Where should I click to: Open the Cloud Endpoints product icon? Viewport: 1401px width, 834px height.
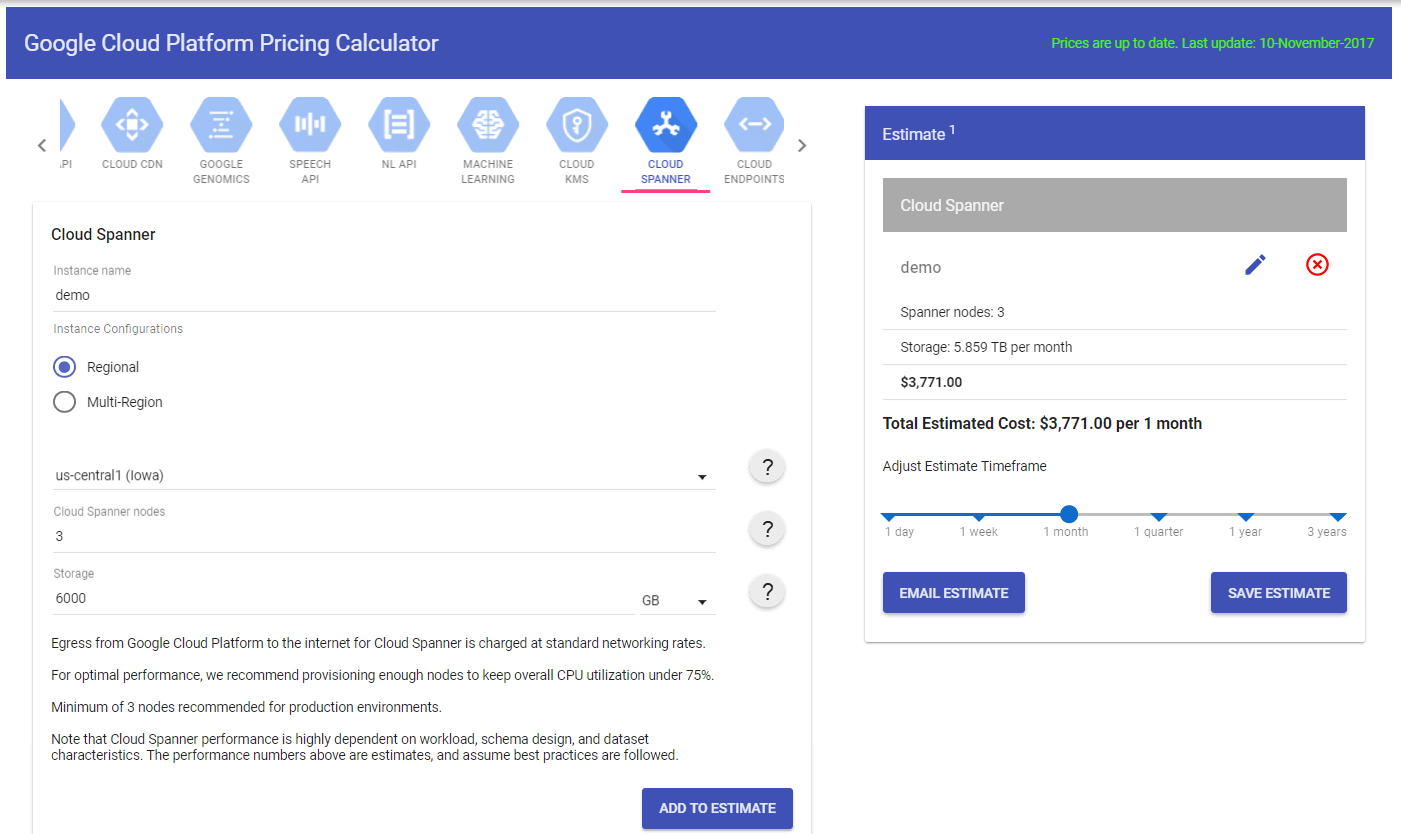pyautogui.click(x=754, y=125)
